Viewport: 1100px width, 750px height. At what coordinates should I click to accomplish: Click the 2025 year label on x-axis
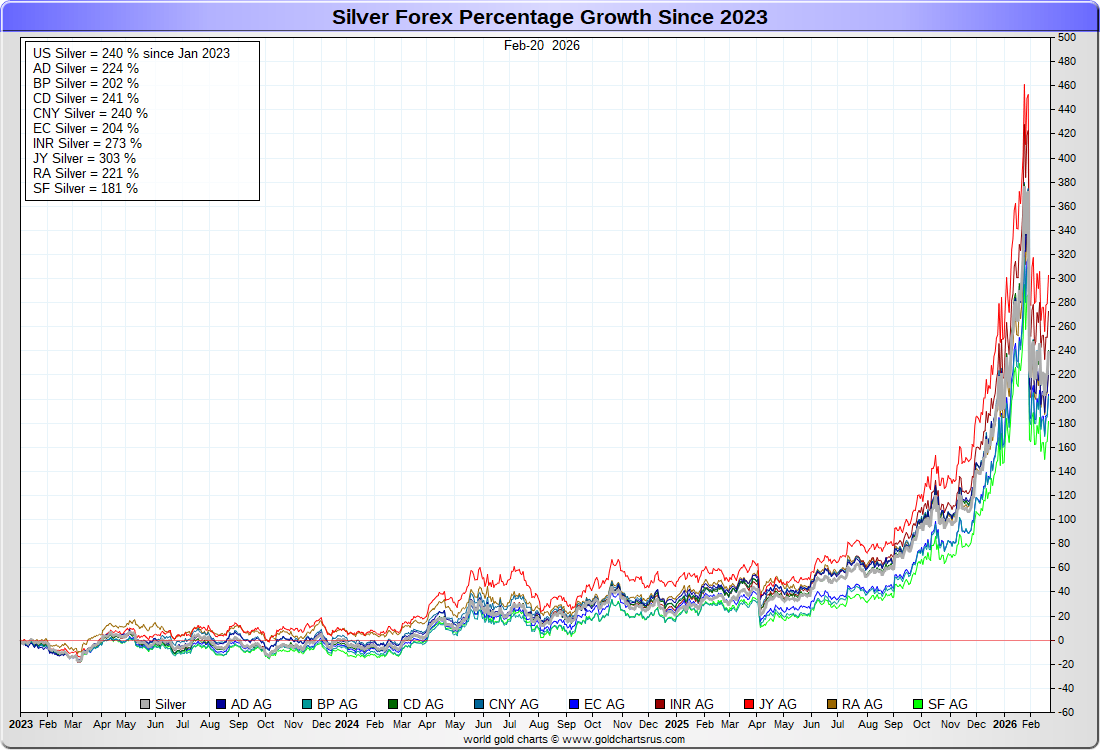(x=677, y=723)
